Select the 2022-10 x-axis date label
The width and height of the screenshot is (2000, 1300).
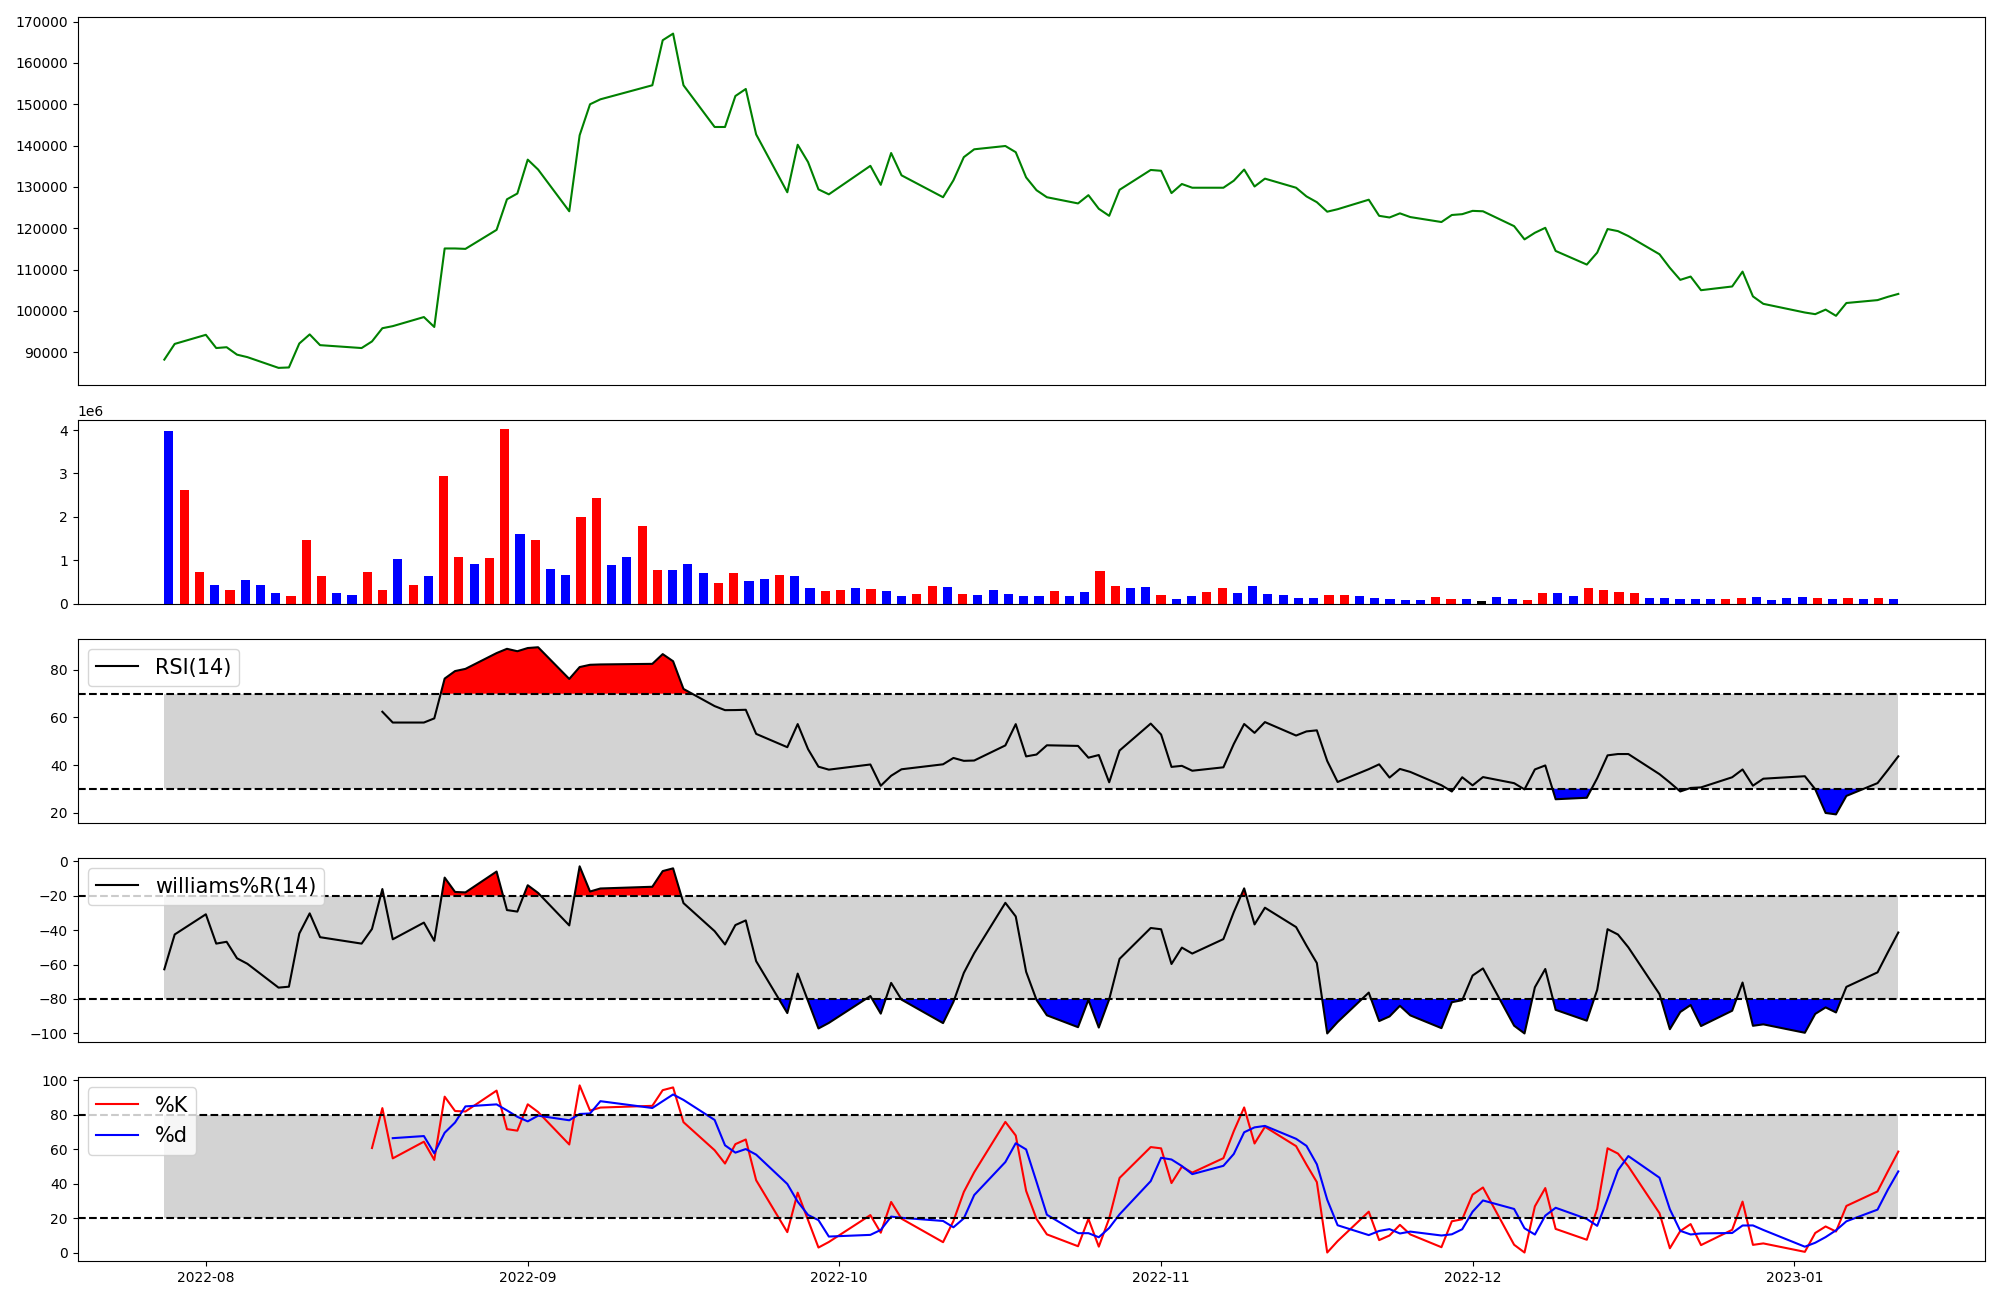[838, 1277]
